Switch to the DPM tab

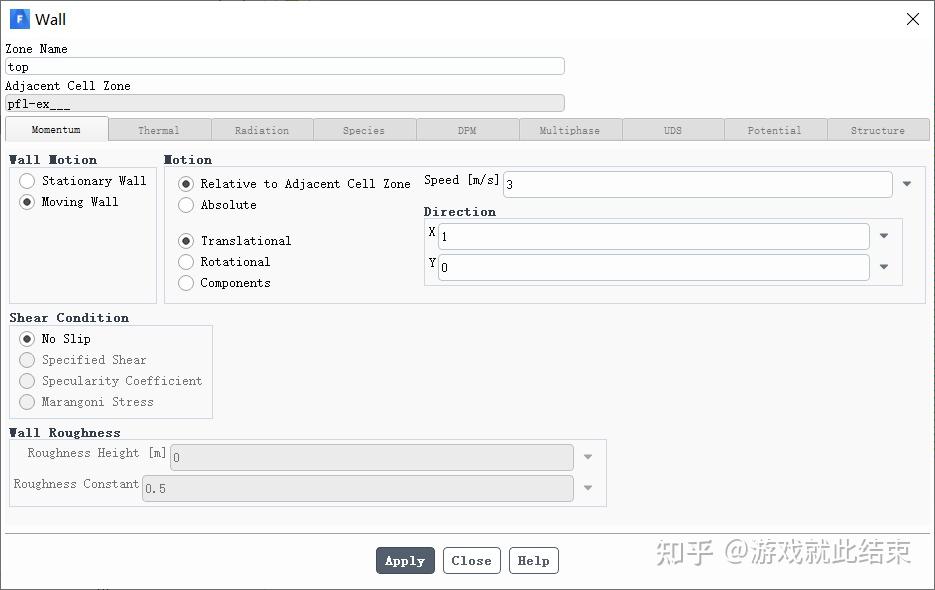[x=467, y=129]
